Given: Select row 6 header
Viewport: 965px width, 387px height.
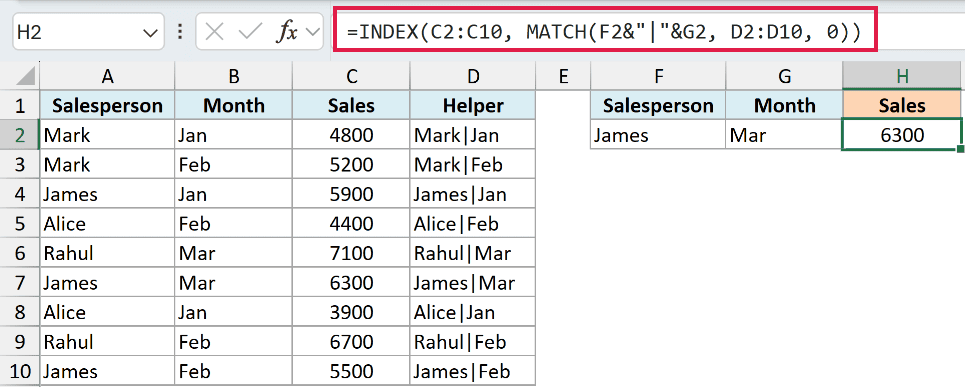Looking at the screenshot, I should [20, 253].
